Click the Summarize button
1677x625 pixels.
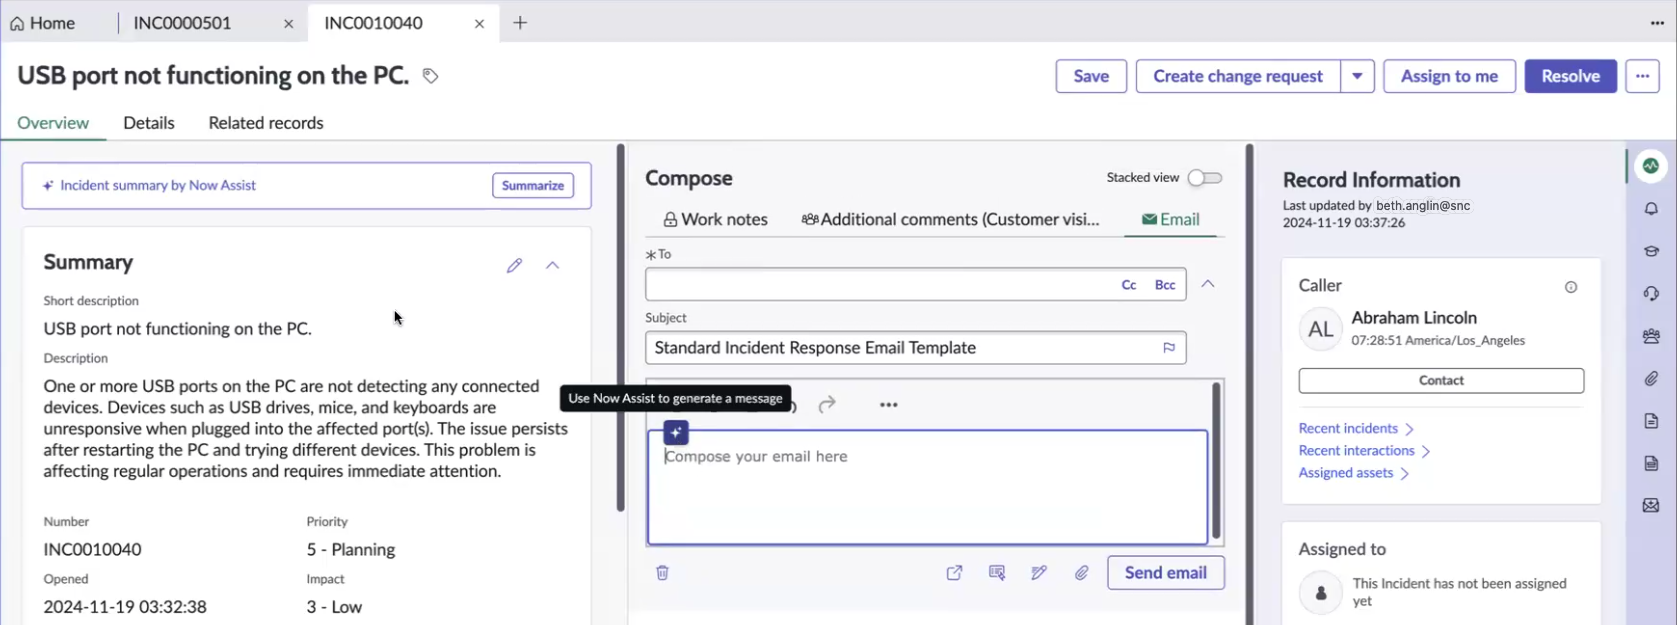533,186
